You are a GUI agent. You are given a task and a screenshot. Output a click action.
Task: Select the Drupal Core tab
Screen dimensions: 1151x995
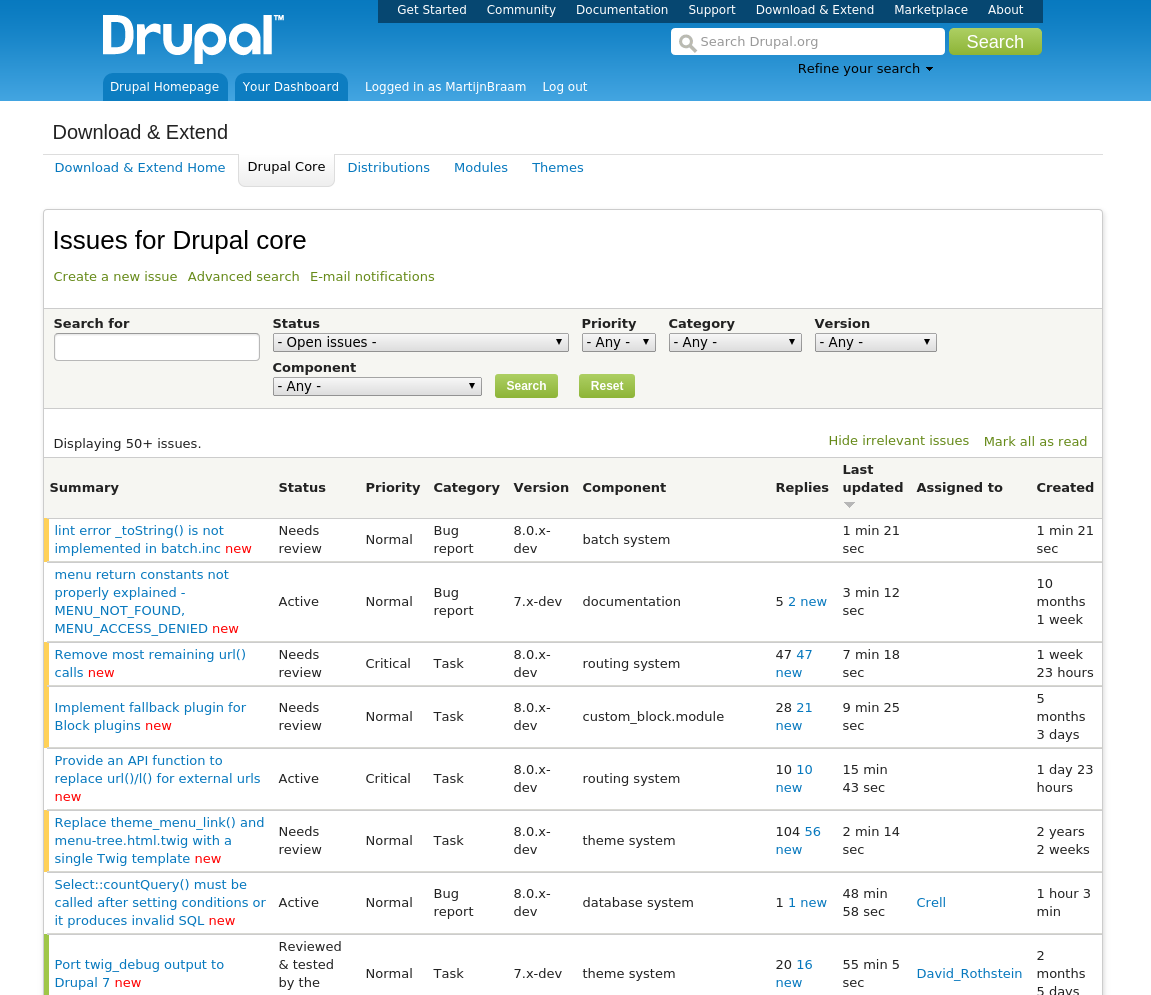tap(286, 167)
